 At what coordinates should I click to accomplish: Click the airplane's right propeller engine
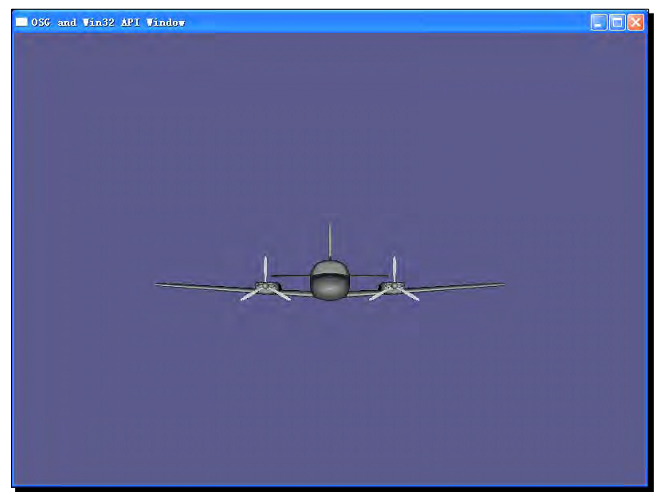point(394,287)
